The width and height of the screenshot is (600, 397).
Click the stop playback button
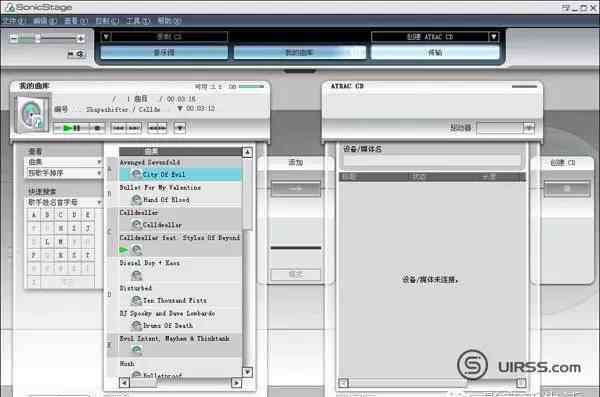point(97,128)
